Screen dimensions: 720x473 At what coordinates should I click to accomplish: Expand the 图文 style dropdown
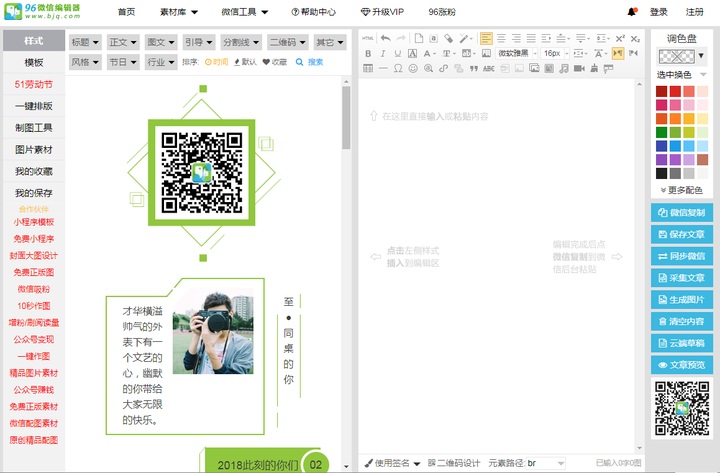[161, 42]
